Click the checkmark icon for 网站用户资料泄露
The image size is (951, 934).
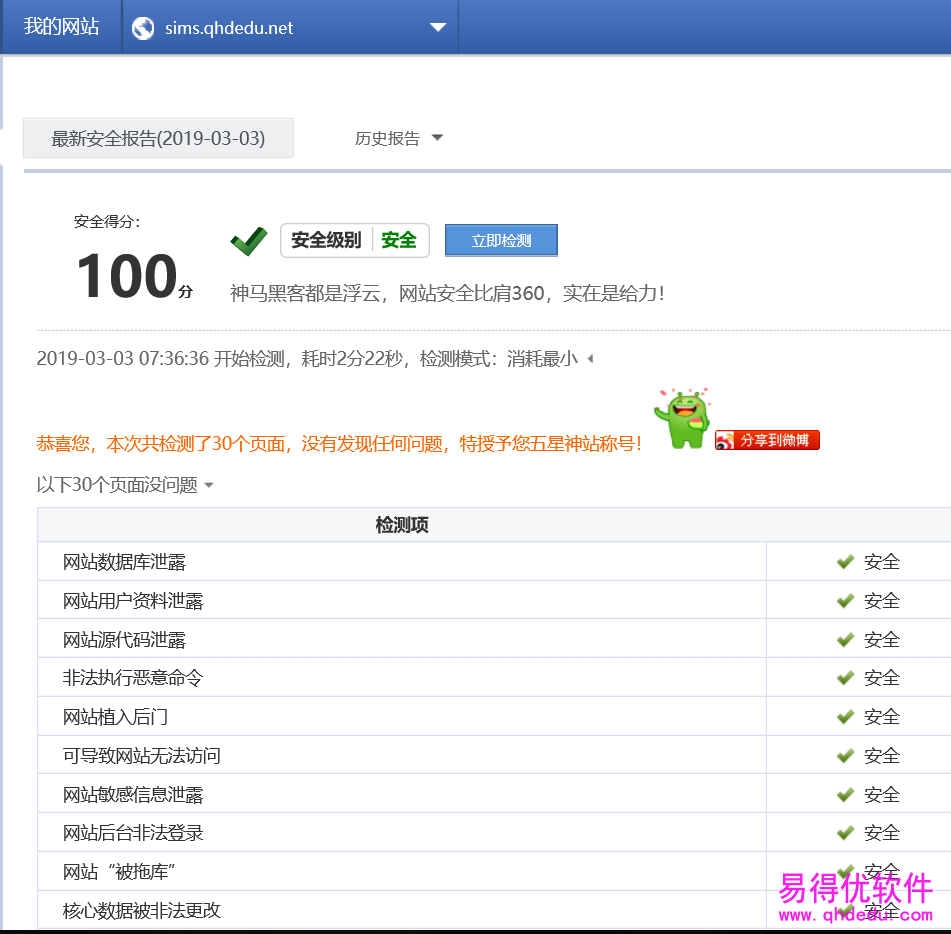(845, 600)
